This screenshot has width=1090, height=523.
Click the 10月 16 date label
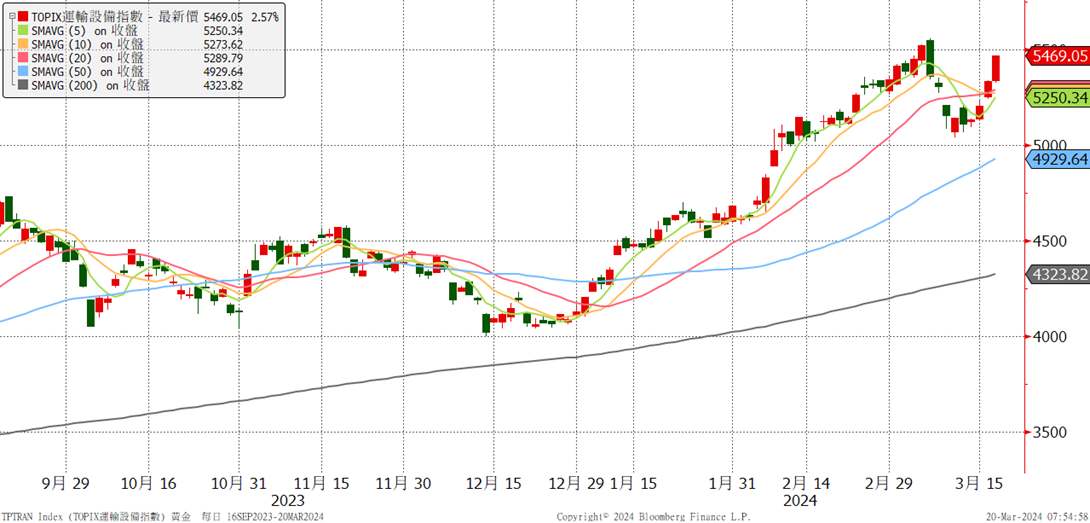coord(147,483)
